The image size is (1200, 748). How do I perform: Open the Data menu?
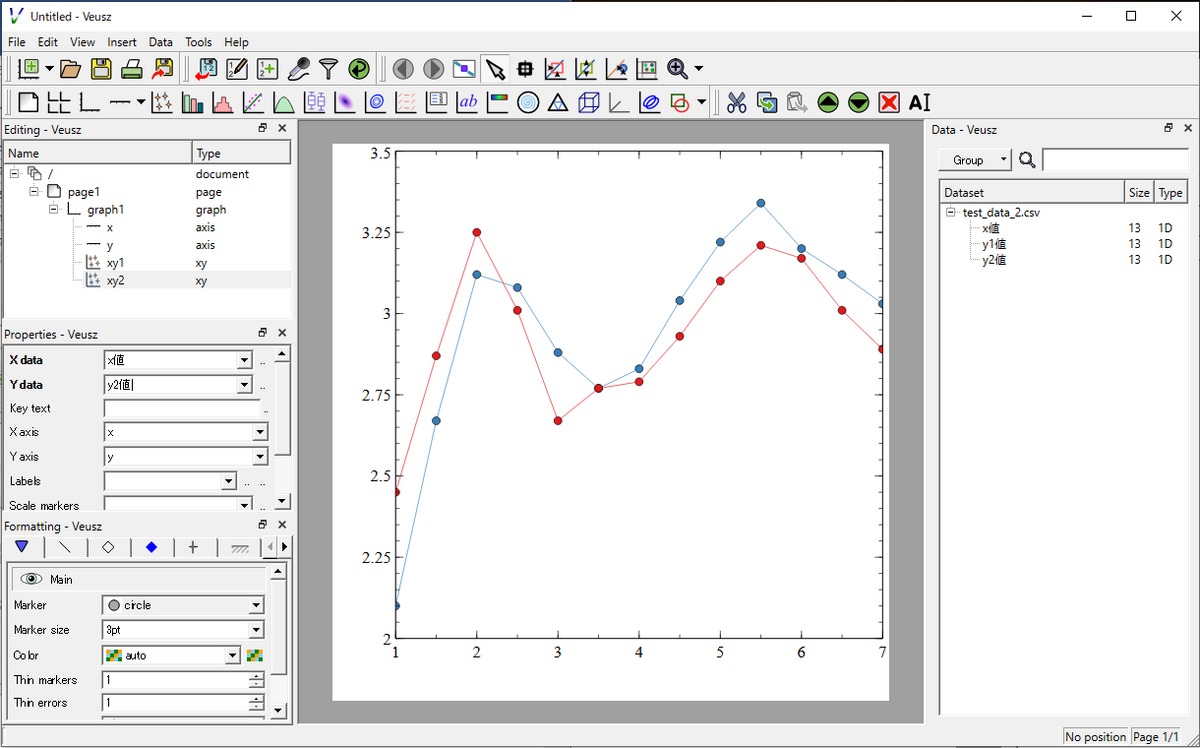tap(161, 42)
